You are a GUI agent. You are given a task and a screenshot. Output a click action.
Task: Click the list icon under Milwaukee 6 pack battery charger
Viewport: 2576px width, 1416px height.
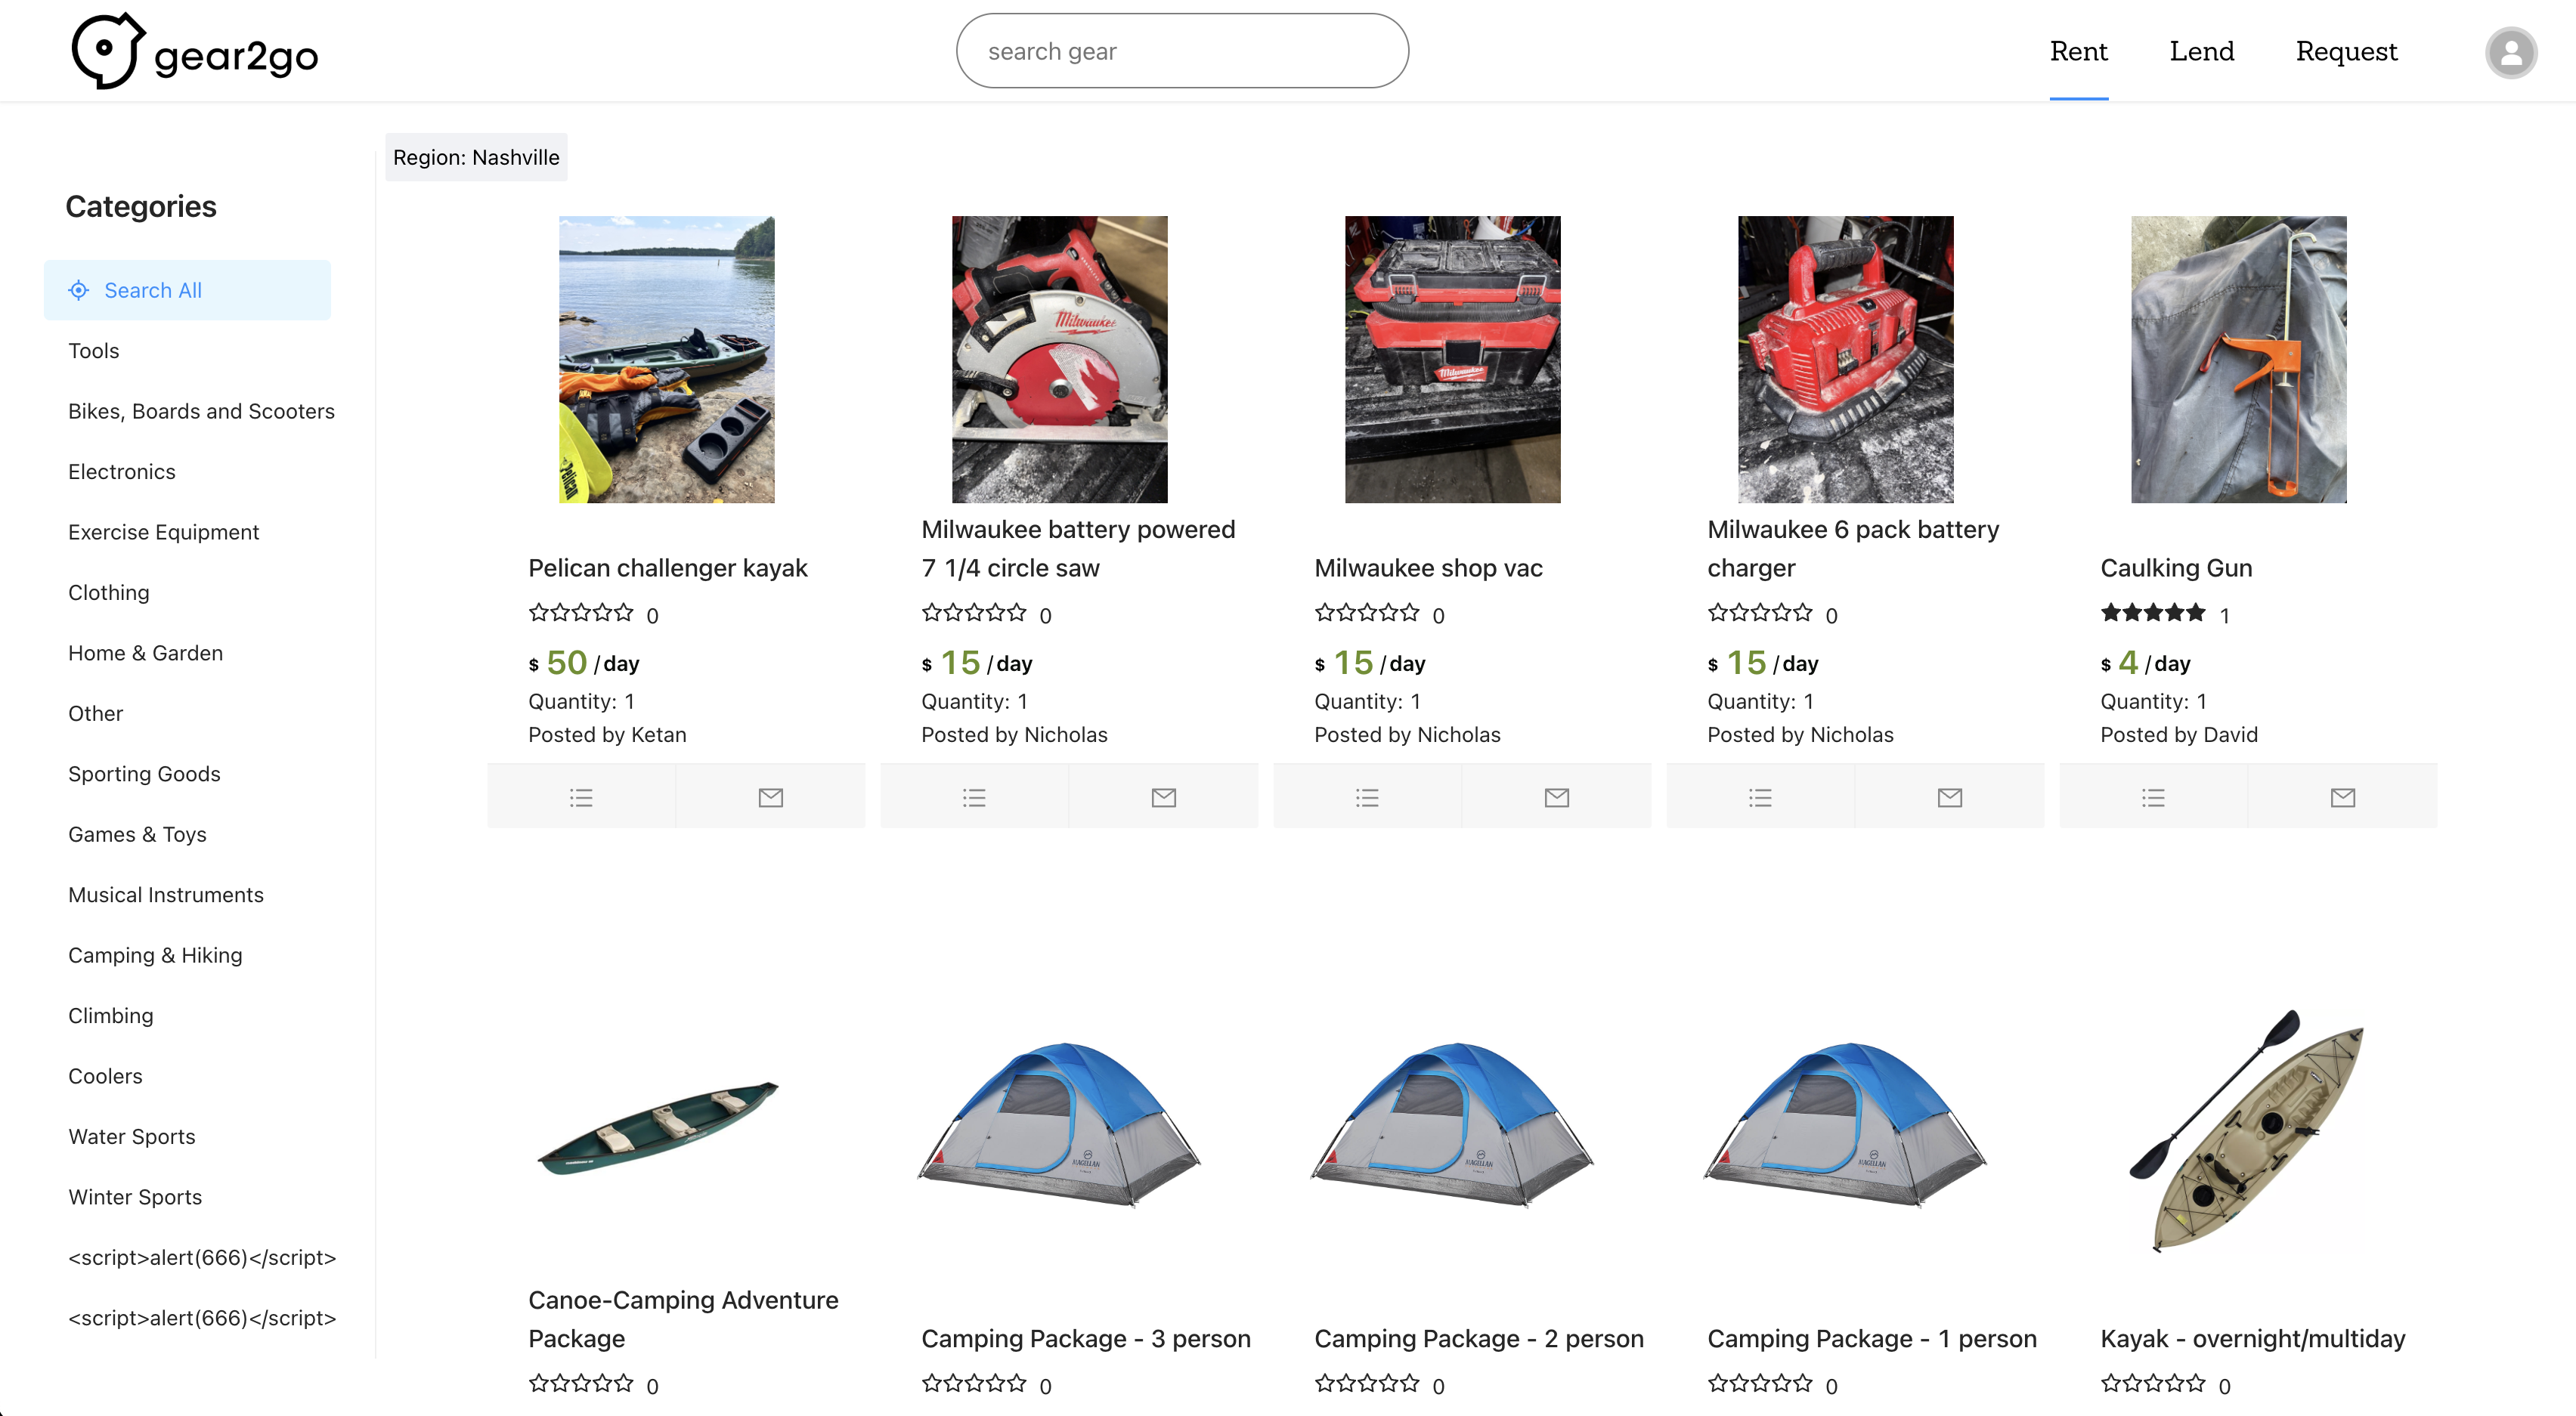pyautogui.click(x=1760, y=797)
